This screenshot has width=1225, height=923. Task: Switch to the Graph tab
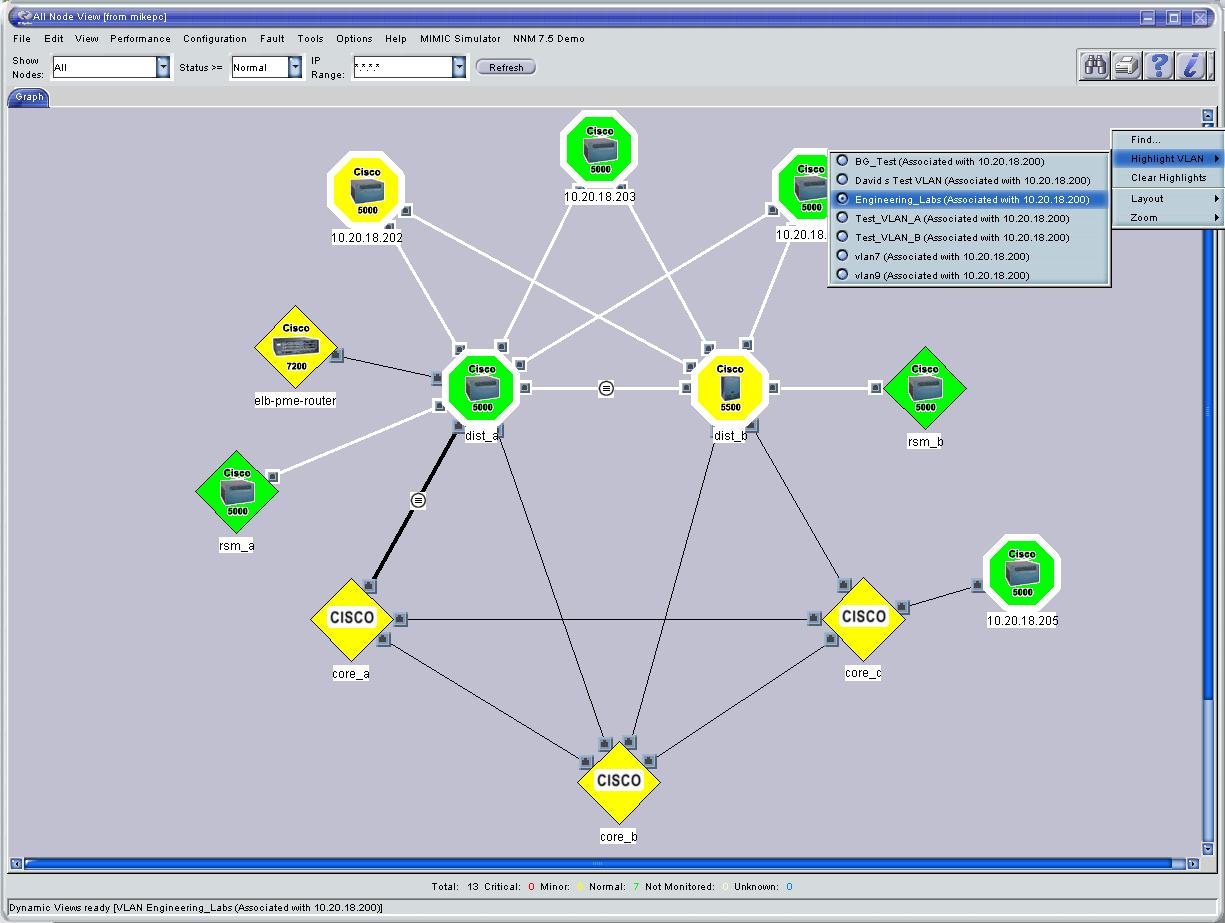(28, 97)
